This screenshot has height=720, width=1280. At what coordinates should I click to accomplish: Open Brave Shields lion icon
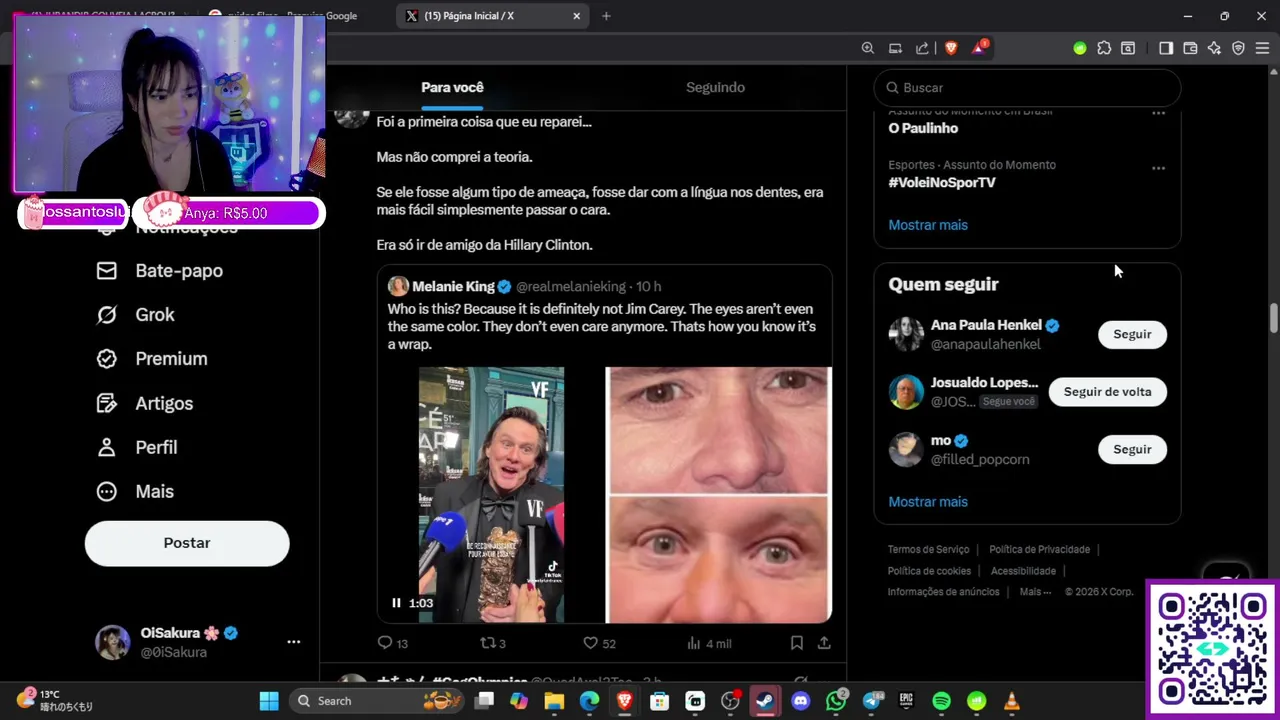[x=951, y=48]
